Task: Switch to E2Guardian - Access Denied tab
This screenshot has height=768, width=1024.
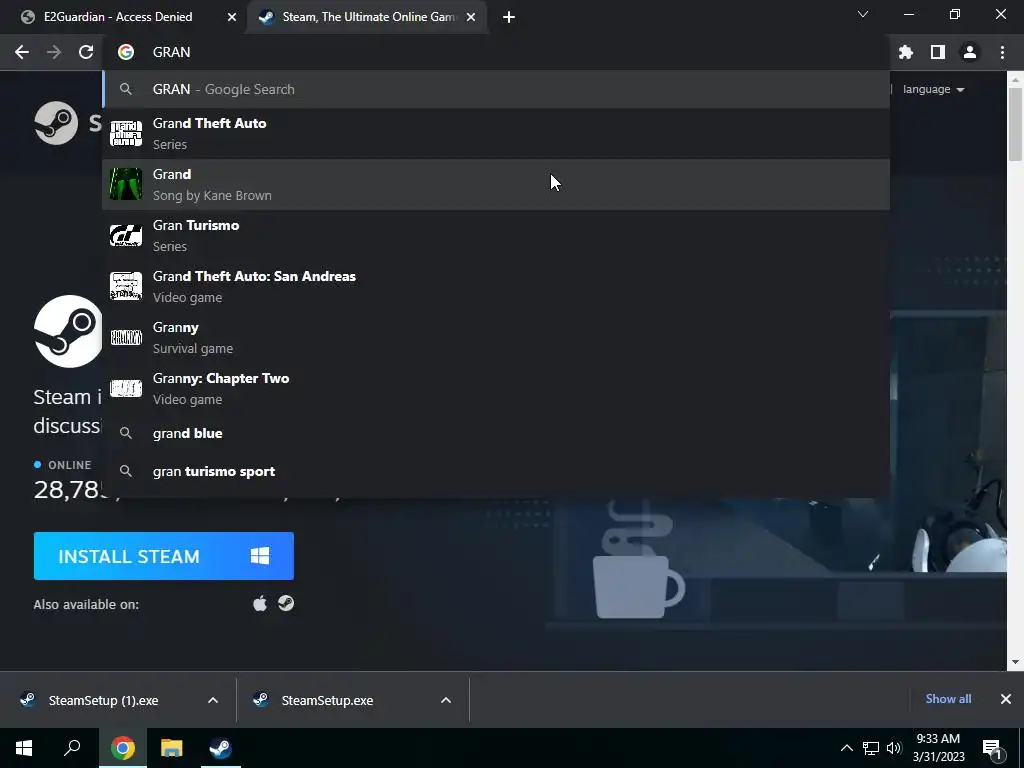Action: (x=118, y=17)
